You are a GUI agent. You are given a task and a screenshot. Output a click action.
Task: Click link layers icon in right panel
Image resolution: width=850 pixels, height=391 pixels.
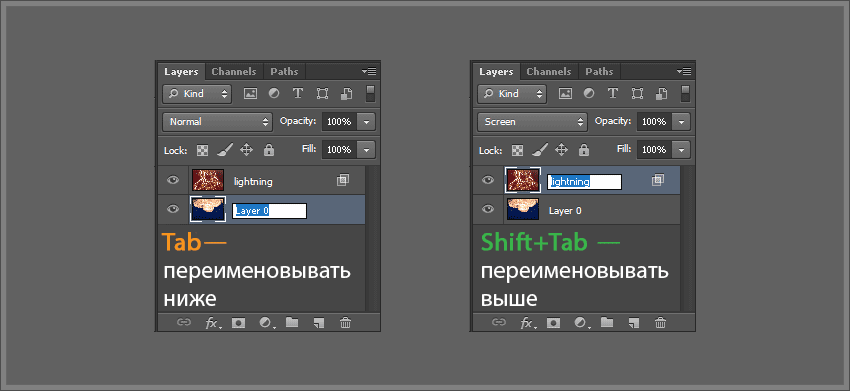pos(499,323)
